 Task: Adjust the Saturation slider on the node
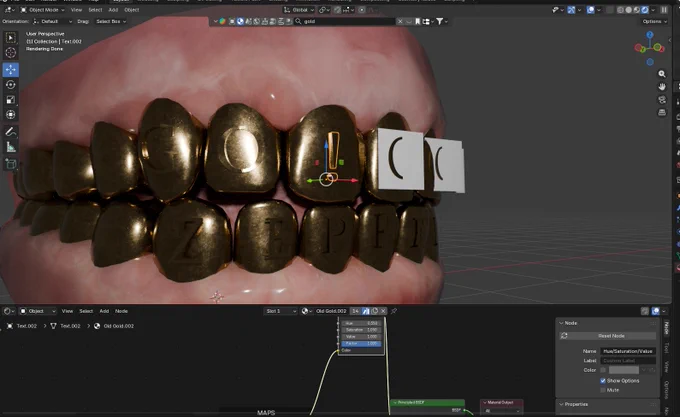[361, 330]
